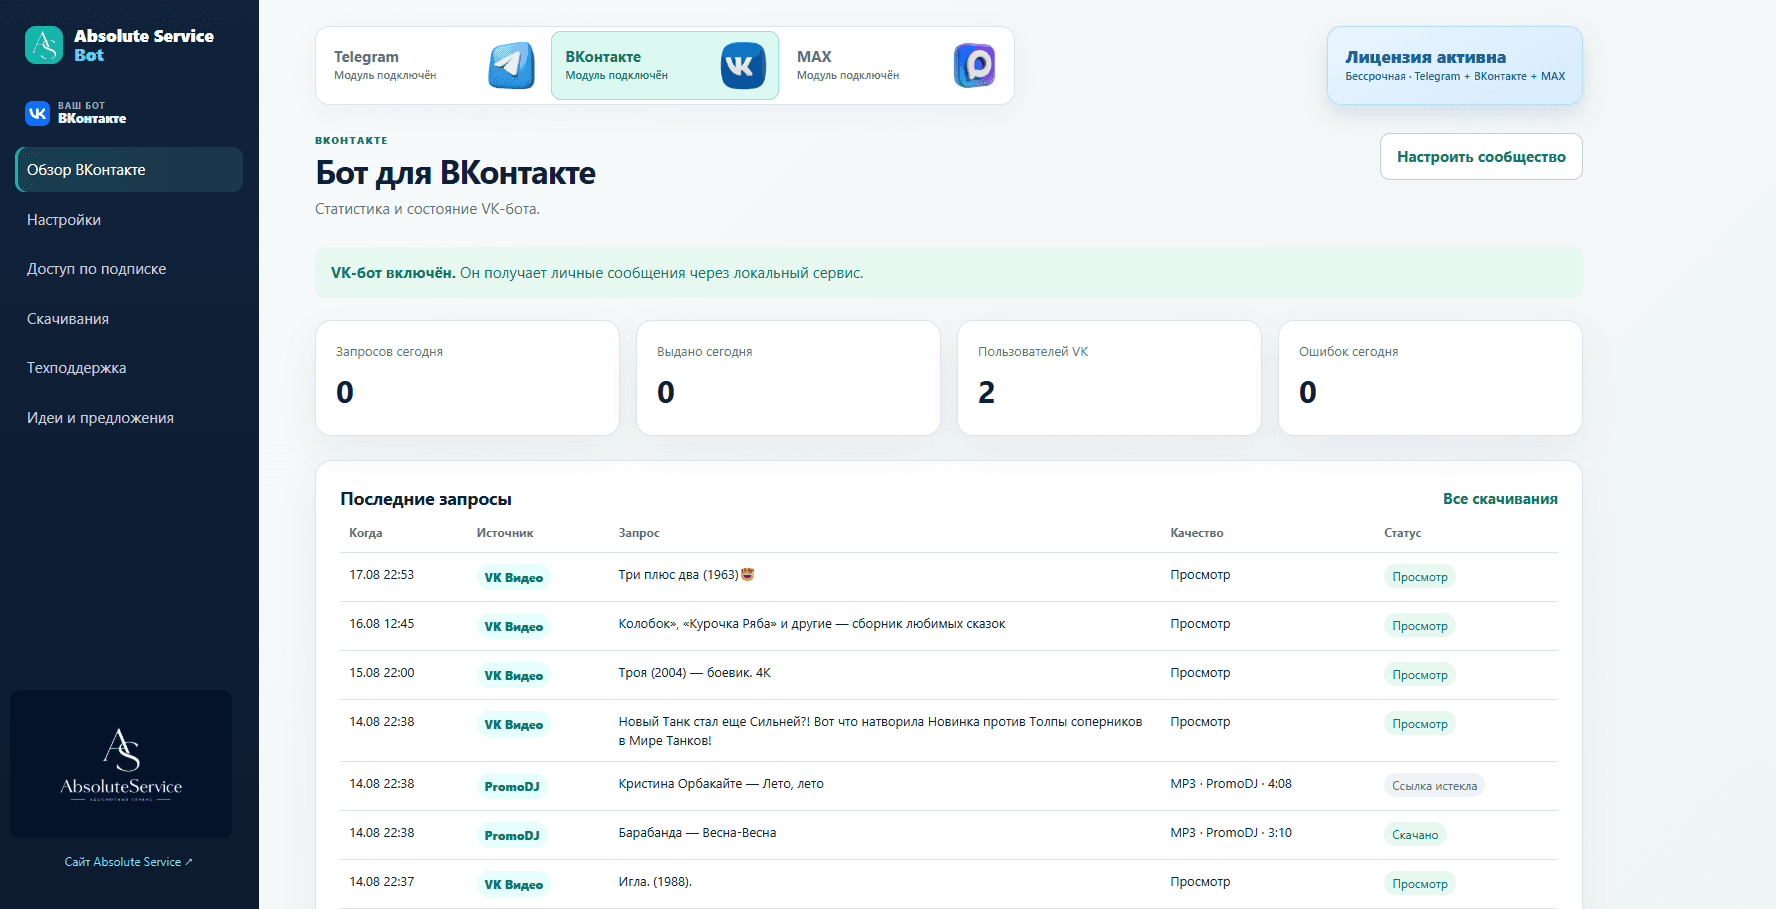Screen dimensions: 1776x909
Task: Visit 'Сайт Absolute Service' link
Action: (128, 862)
